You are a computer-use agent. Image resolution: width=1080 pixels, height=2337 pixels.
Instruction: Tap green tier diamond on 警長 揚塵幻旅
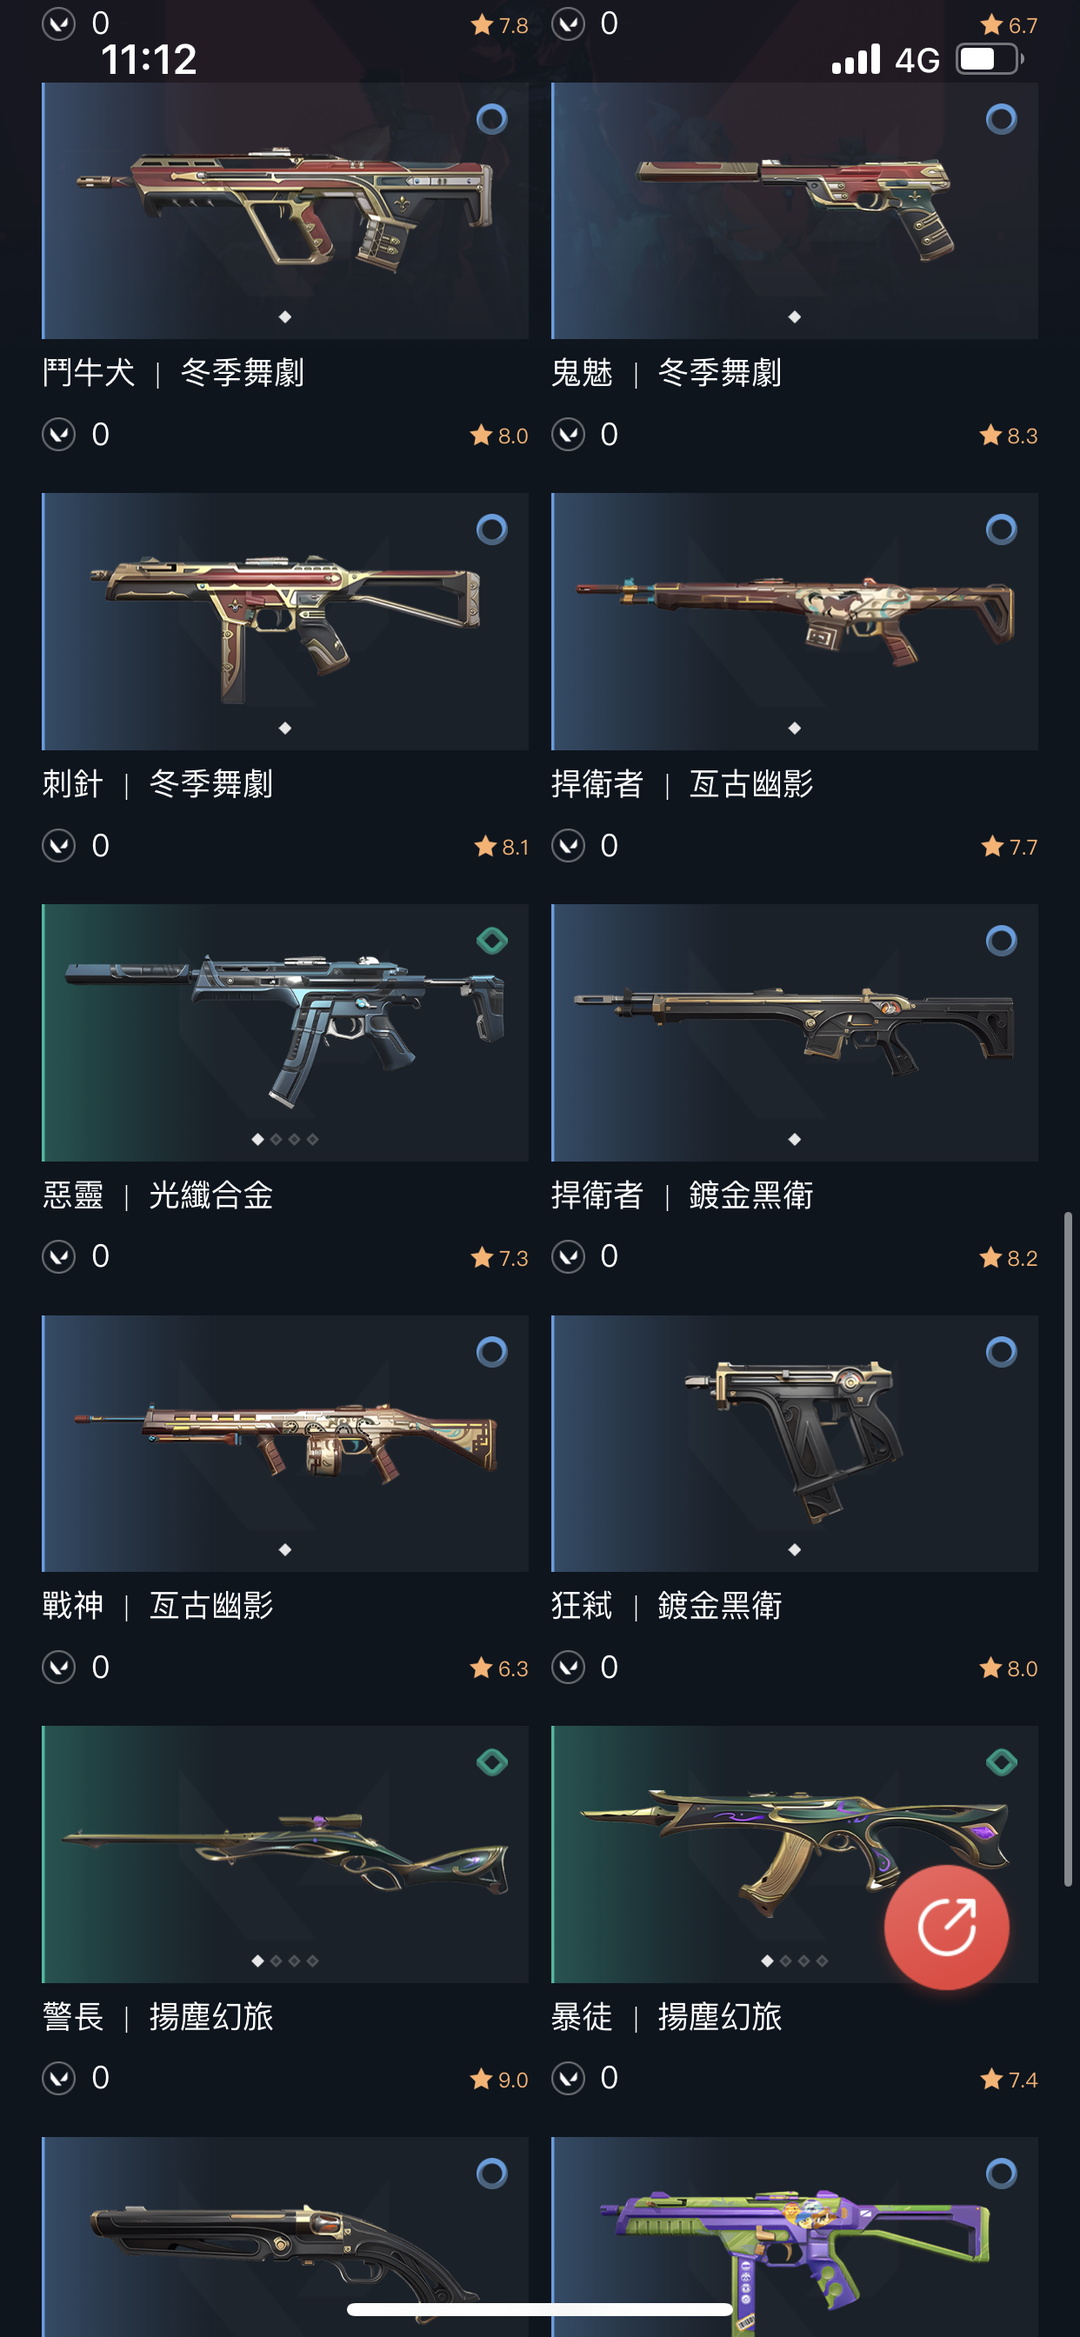click(491, 1762)
